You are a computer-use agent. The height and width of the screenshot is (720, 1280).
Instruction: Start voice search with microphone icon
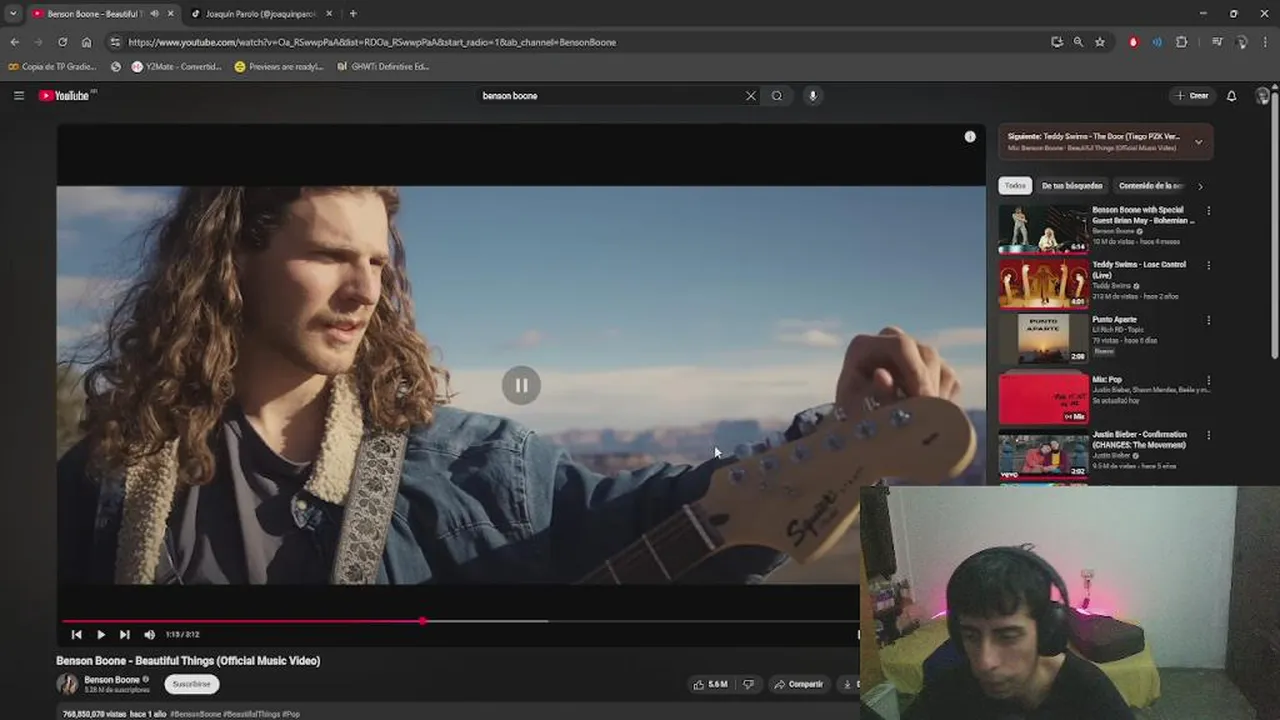click(812, 96)
